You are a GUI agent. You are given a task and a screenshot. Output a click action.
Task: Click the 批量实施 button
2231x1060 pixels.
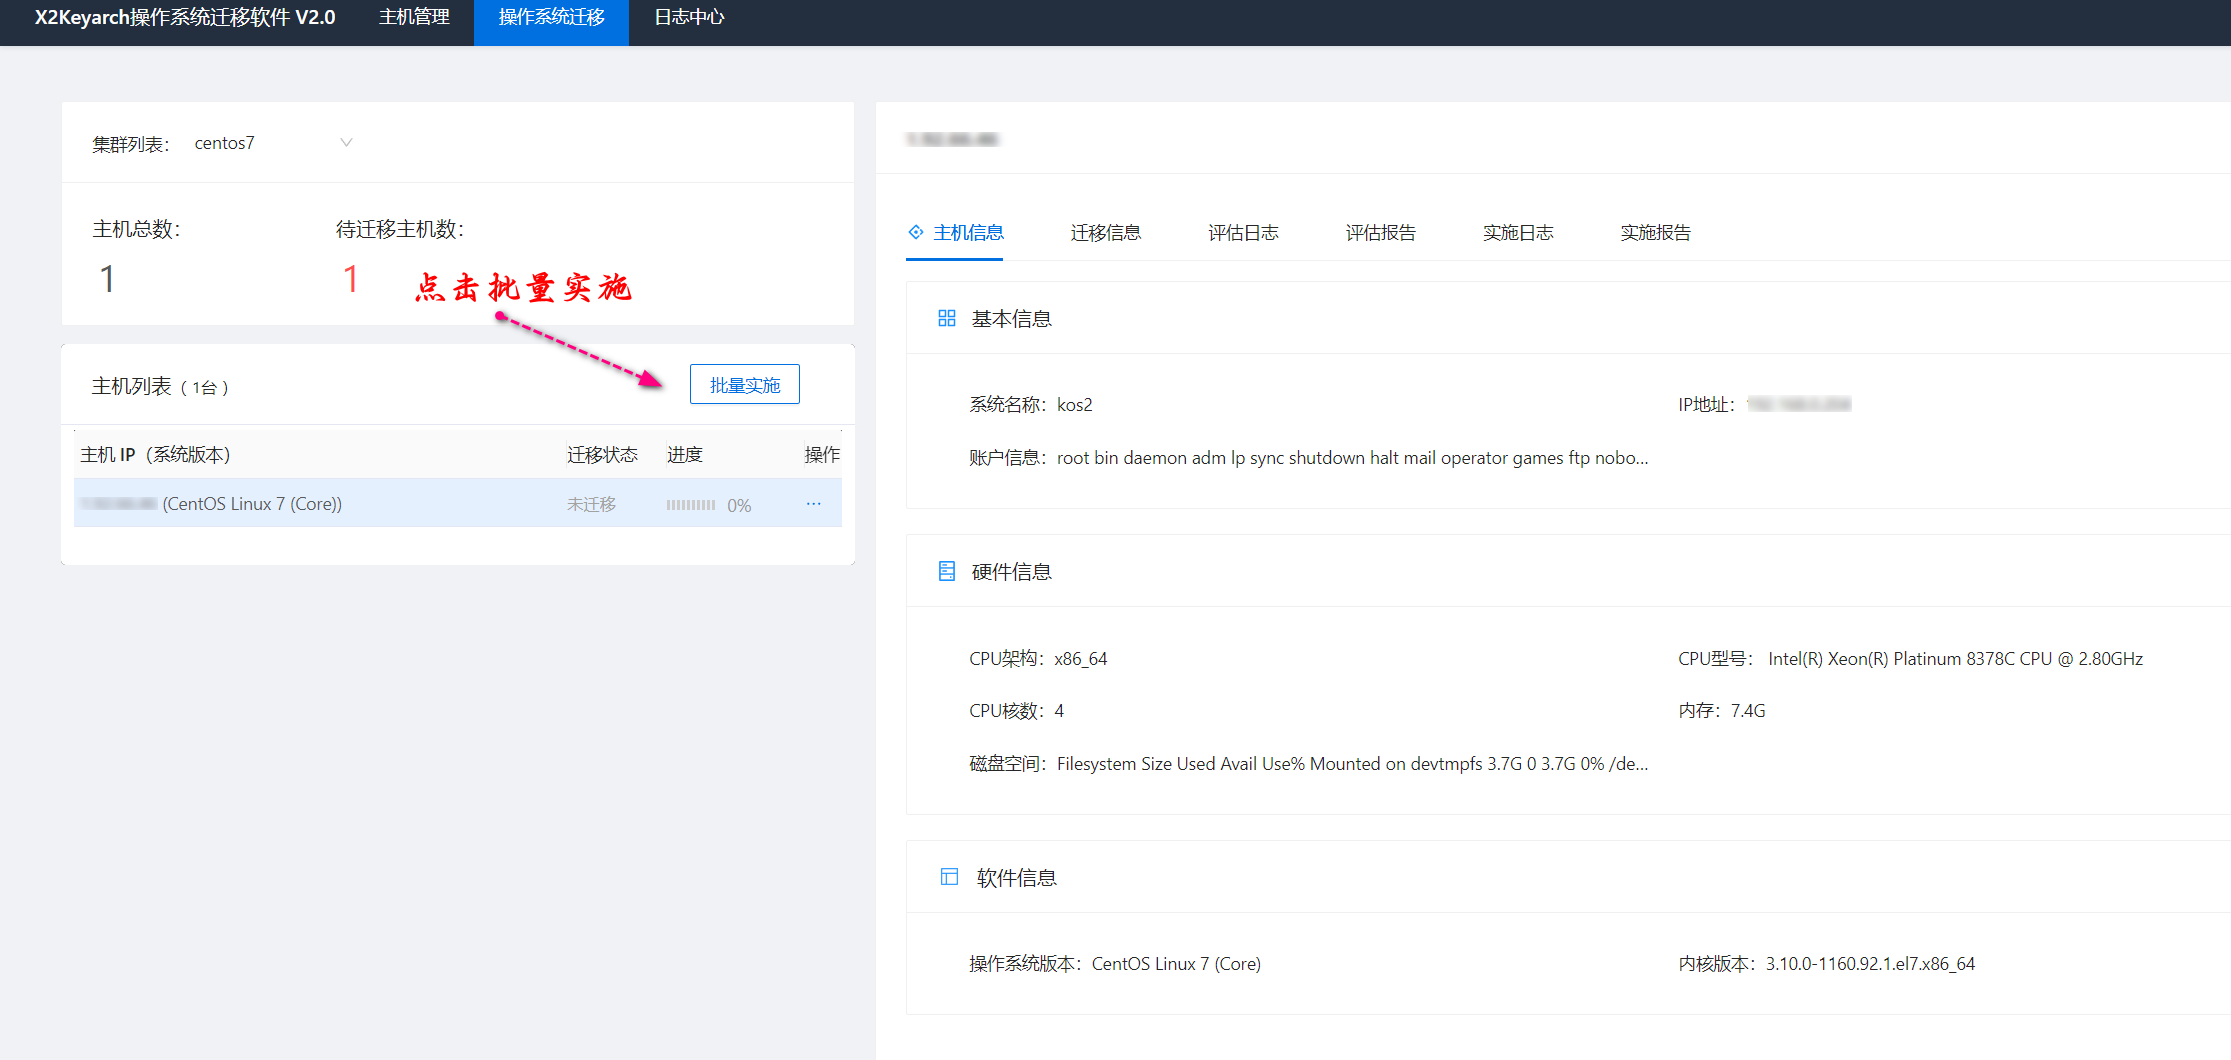point(744,385)
